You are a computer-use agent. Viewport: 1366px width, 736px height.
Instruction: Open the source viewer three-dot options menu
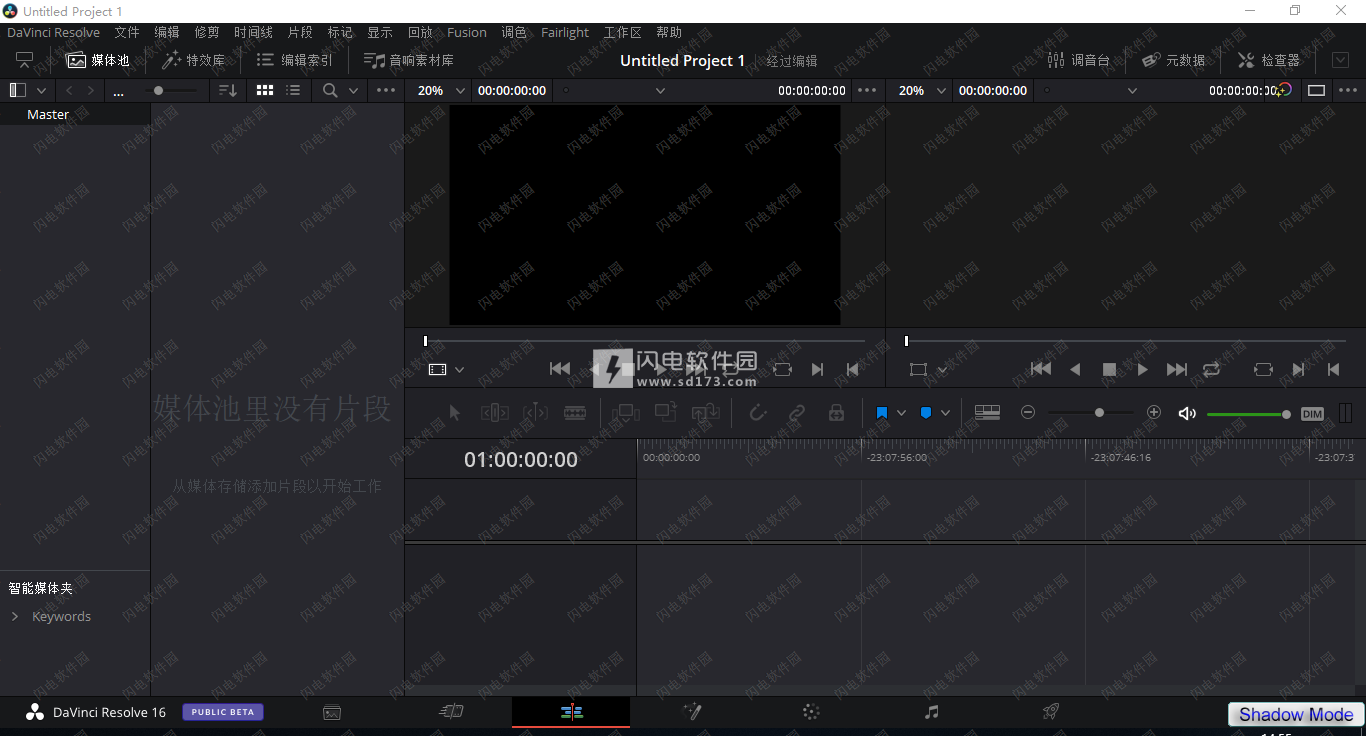click(x=867, y=90)
